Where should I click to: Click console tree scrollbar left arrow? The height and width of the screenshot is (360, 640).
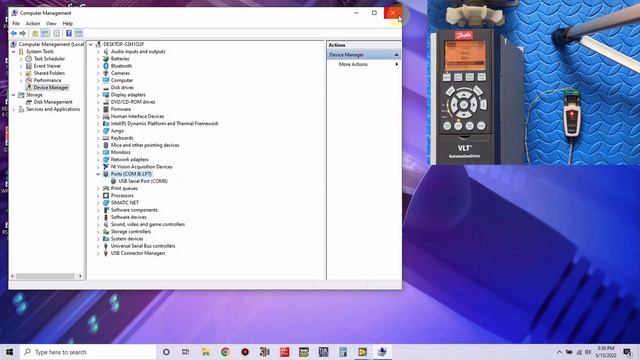[x=13, y=276]
